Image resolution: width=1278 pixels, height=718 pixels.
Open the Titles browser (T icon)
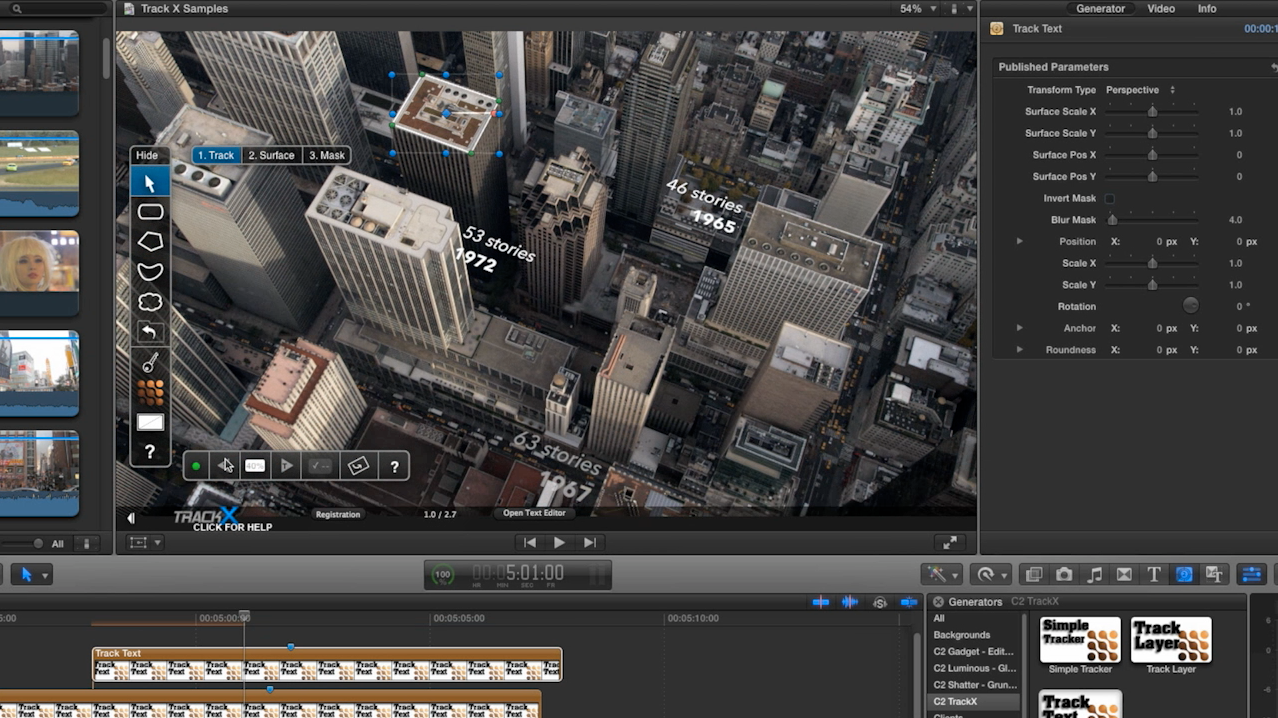pos(1154,574)
